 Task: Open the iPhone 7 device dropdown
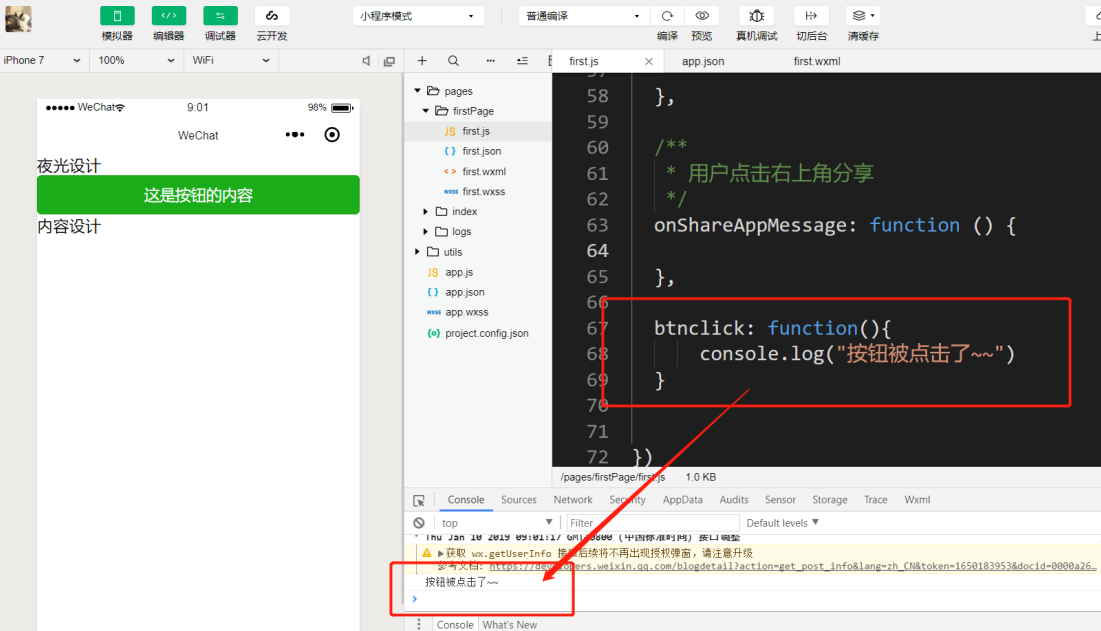(42, 60)
